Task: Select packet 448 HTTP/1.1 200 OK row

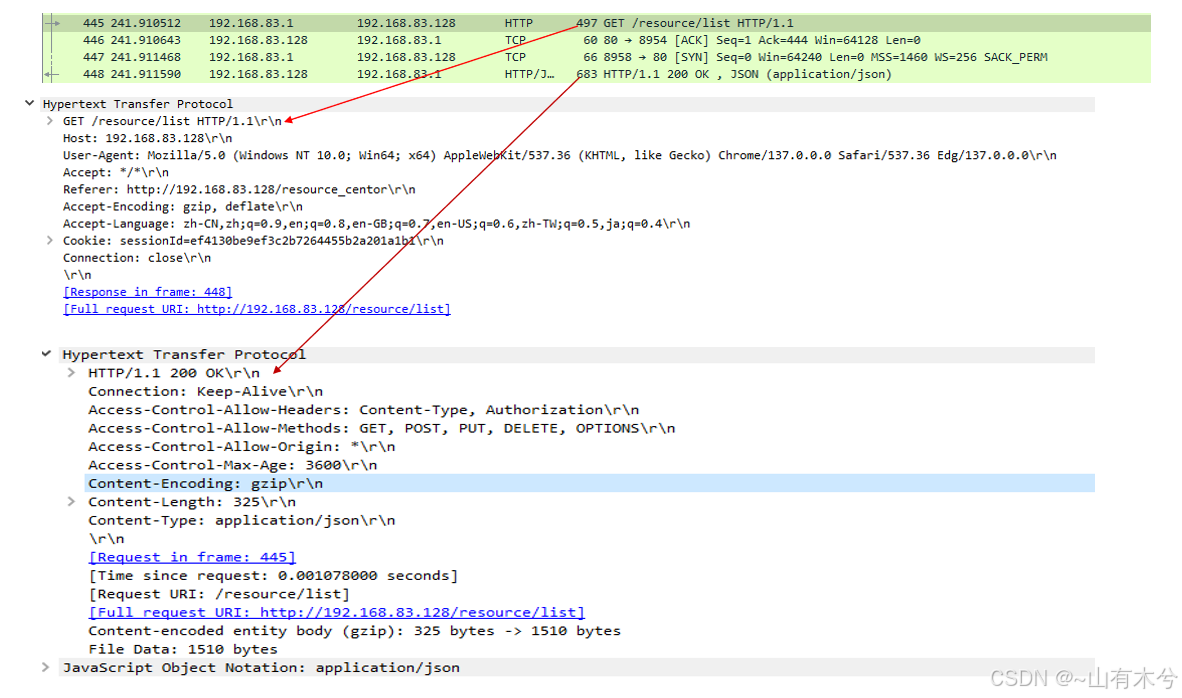Action: click(596, 74)
